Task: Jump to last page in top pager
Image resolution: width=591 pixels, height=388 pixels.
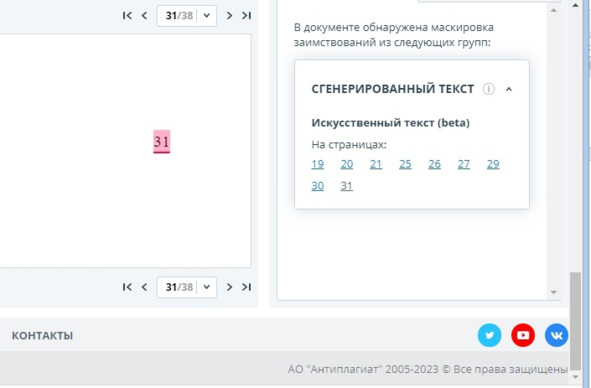Action: click(247, 15)
